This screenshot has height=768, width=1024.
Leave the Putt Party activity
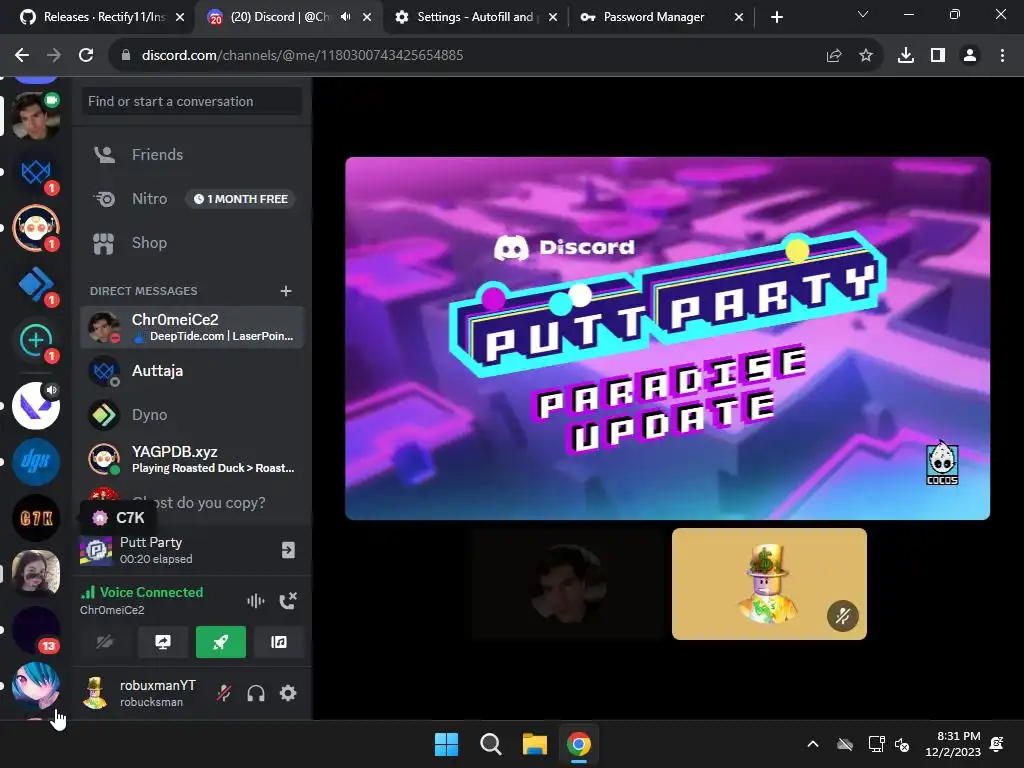(x=288, y=550)
